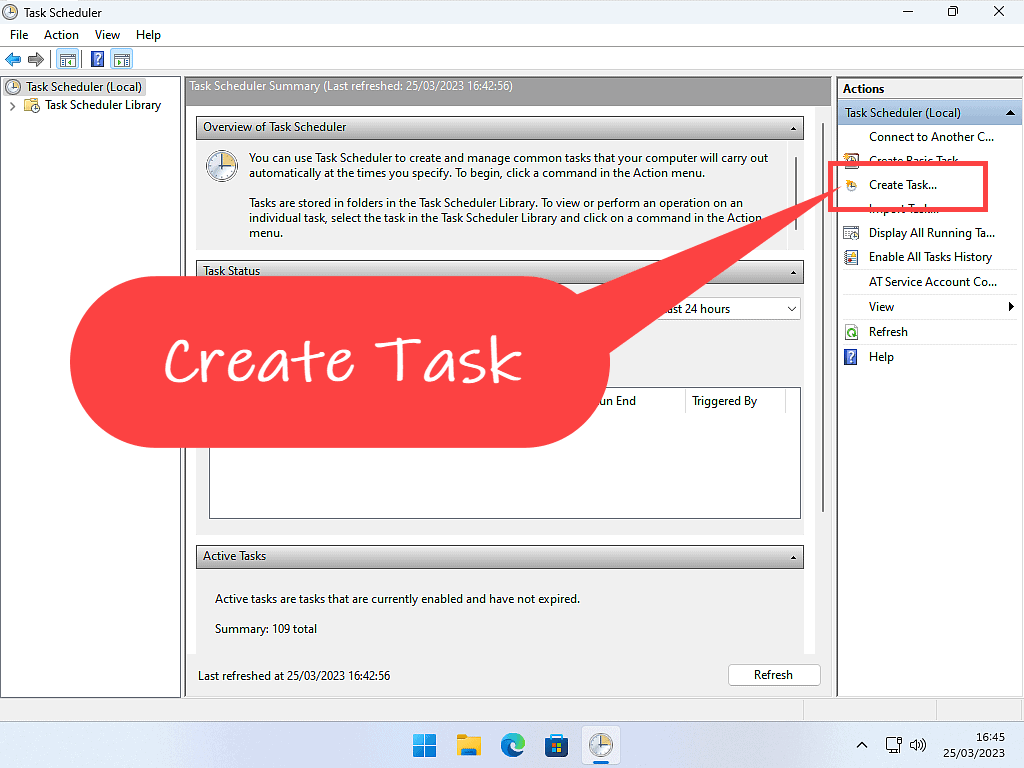Click the Show/Hide Console Tree toolbar icon

68,59
